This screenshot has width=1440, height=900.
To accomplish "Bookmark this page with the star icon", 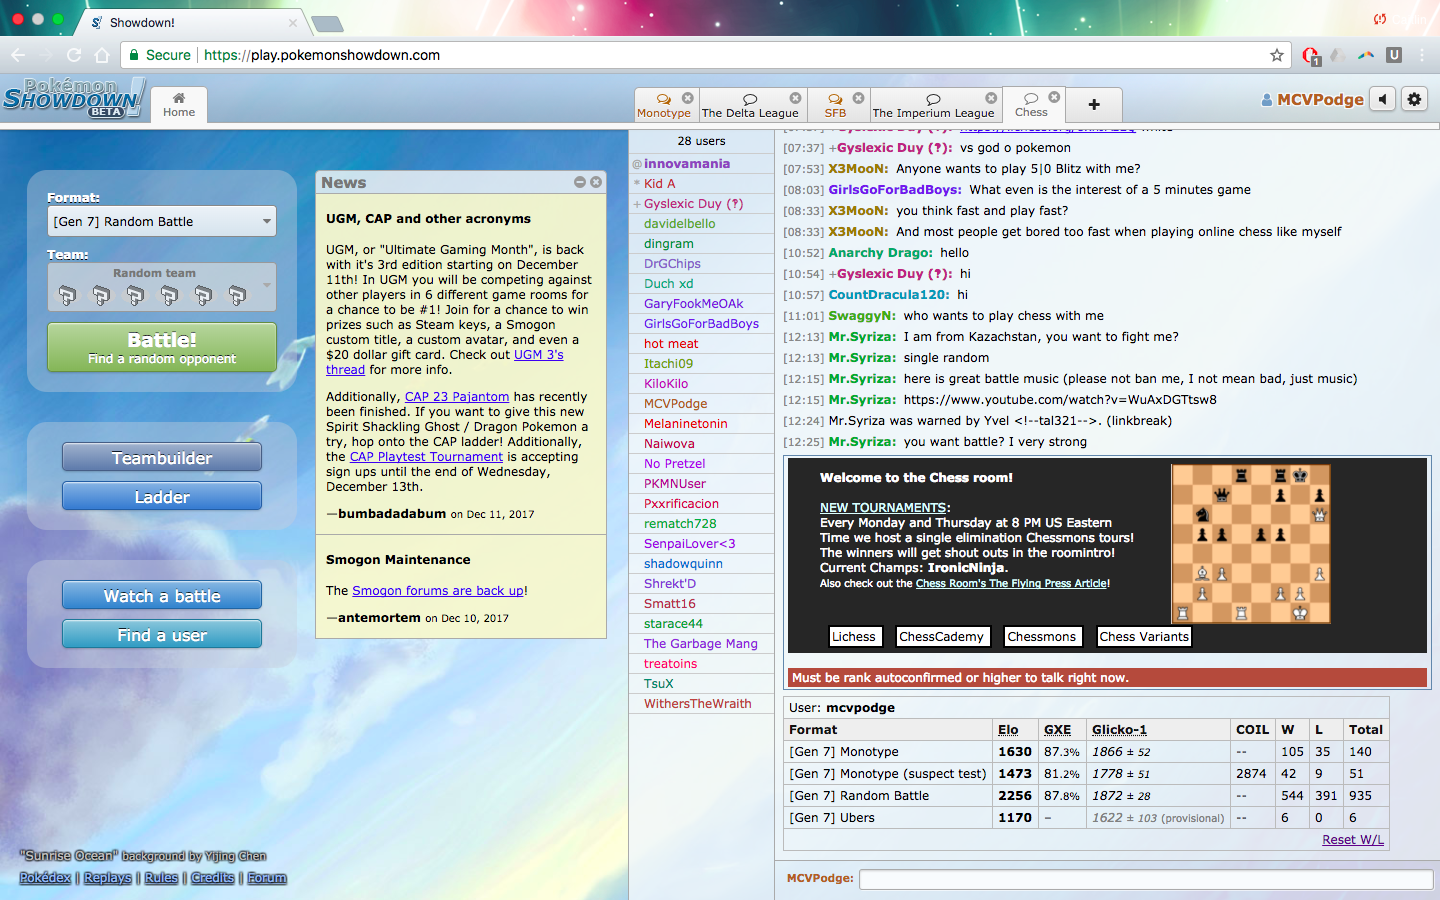I will pyautogui.click(x=1276, y=55).
